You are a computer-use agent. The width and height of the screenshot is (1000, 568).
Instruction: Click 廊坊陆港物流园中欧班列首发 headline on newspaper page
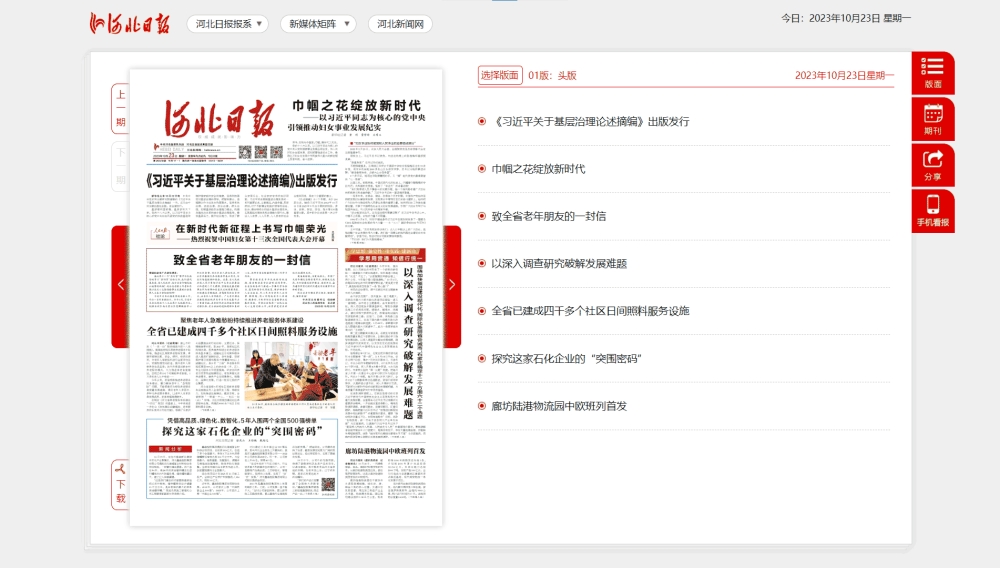pos(385,451)
